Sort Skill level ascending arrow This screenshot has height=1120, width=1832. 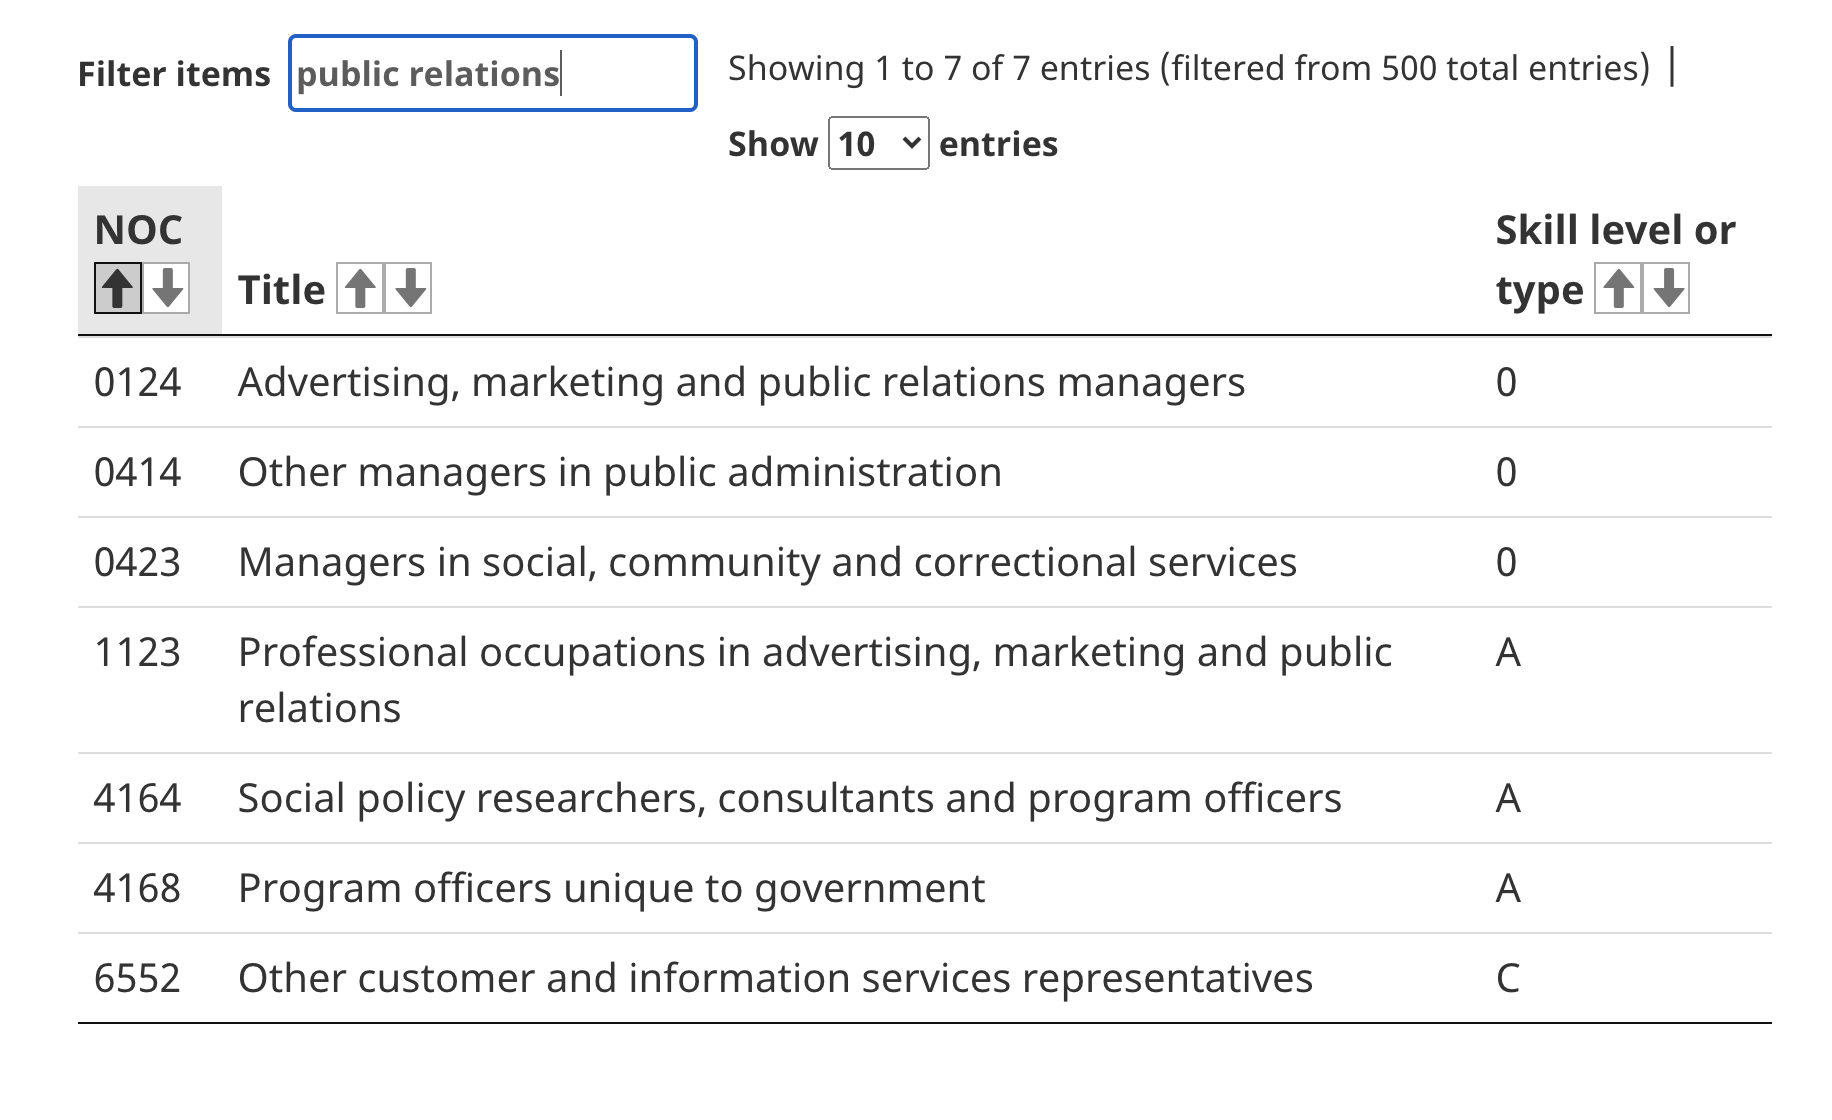(x=1618, y=288)
